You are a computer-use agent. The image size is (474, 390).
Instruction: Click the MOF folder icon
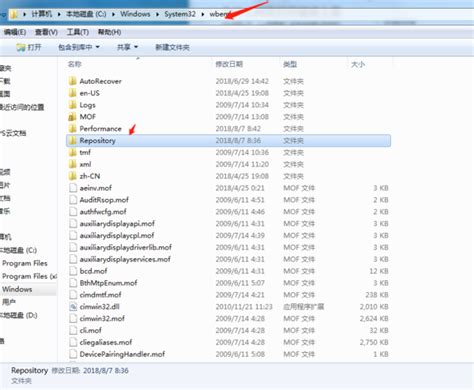pyautogui.click(x=72, y=117)
